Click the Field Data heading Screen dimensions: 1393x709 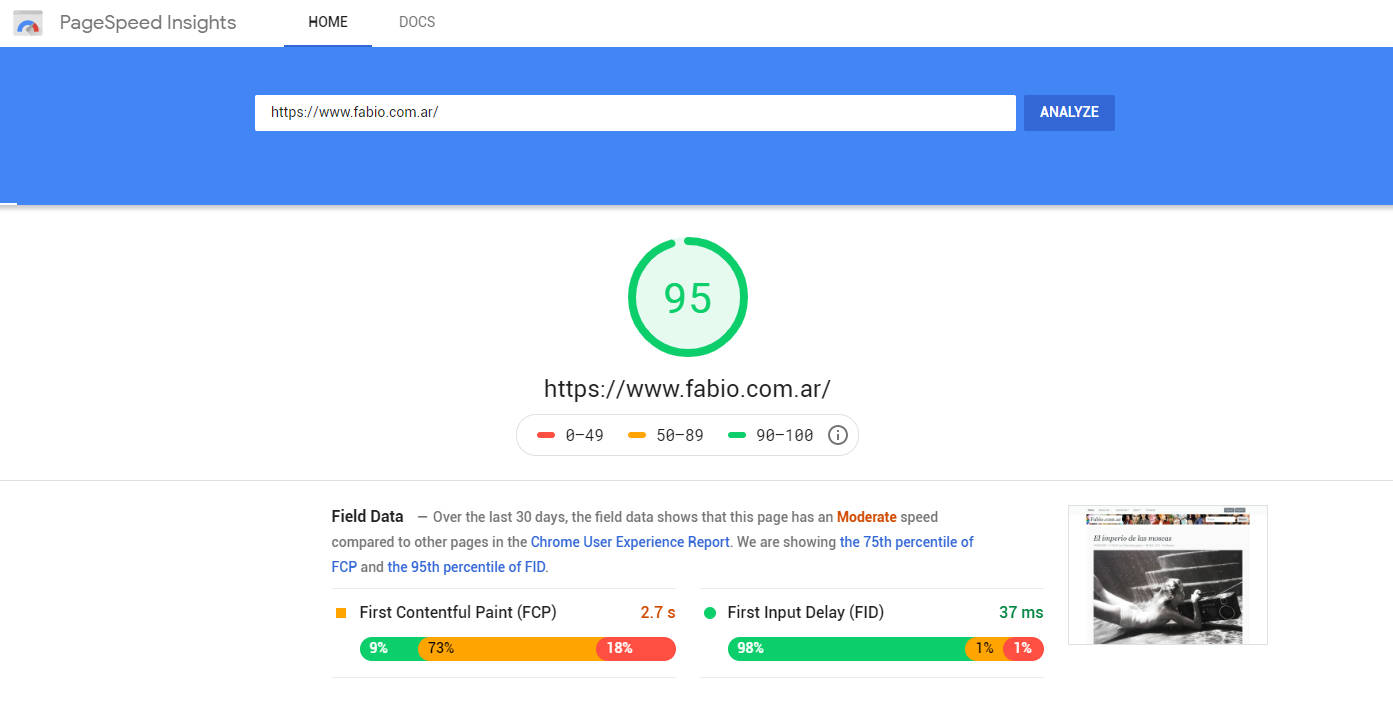368,517
